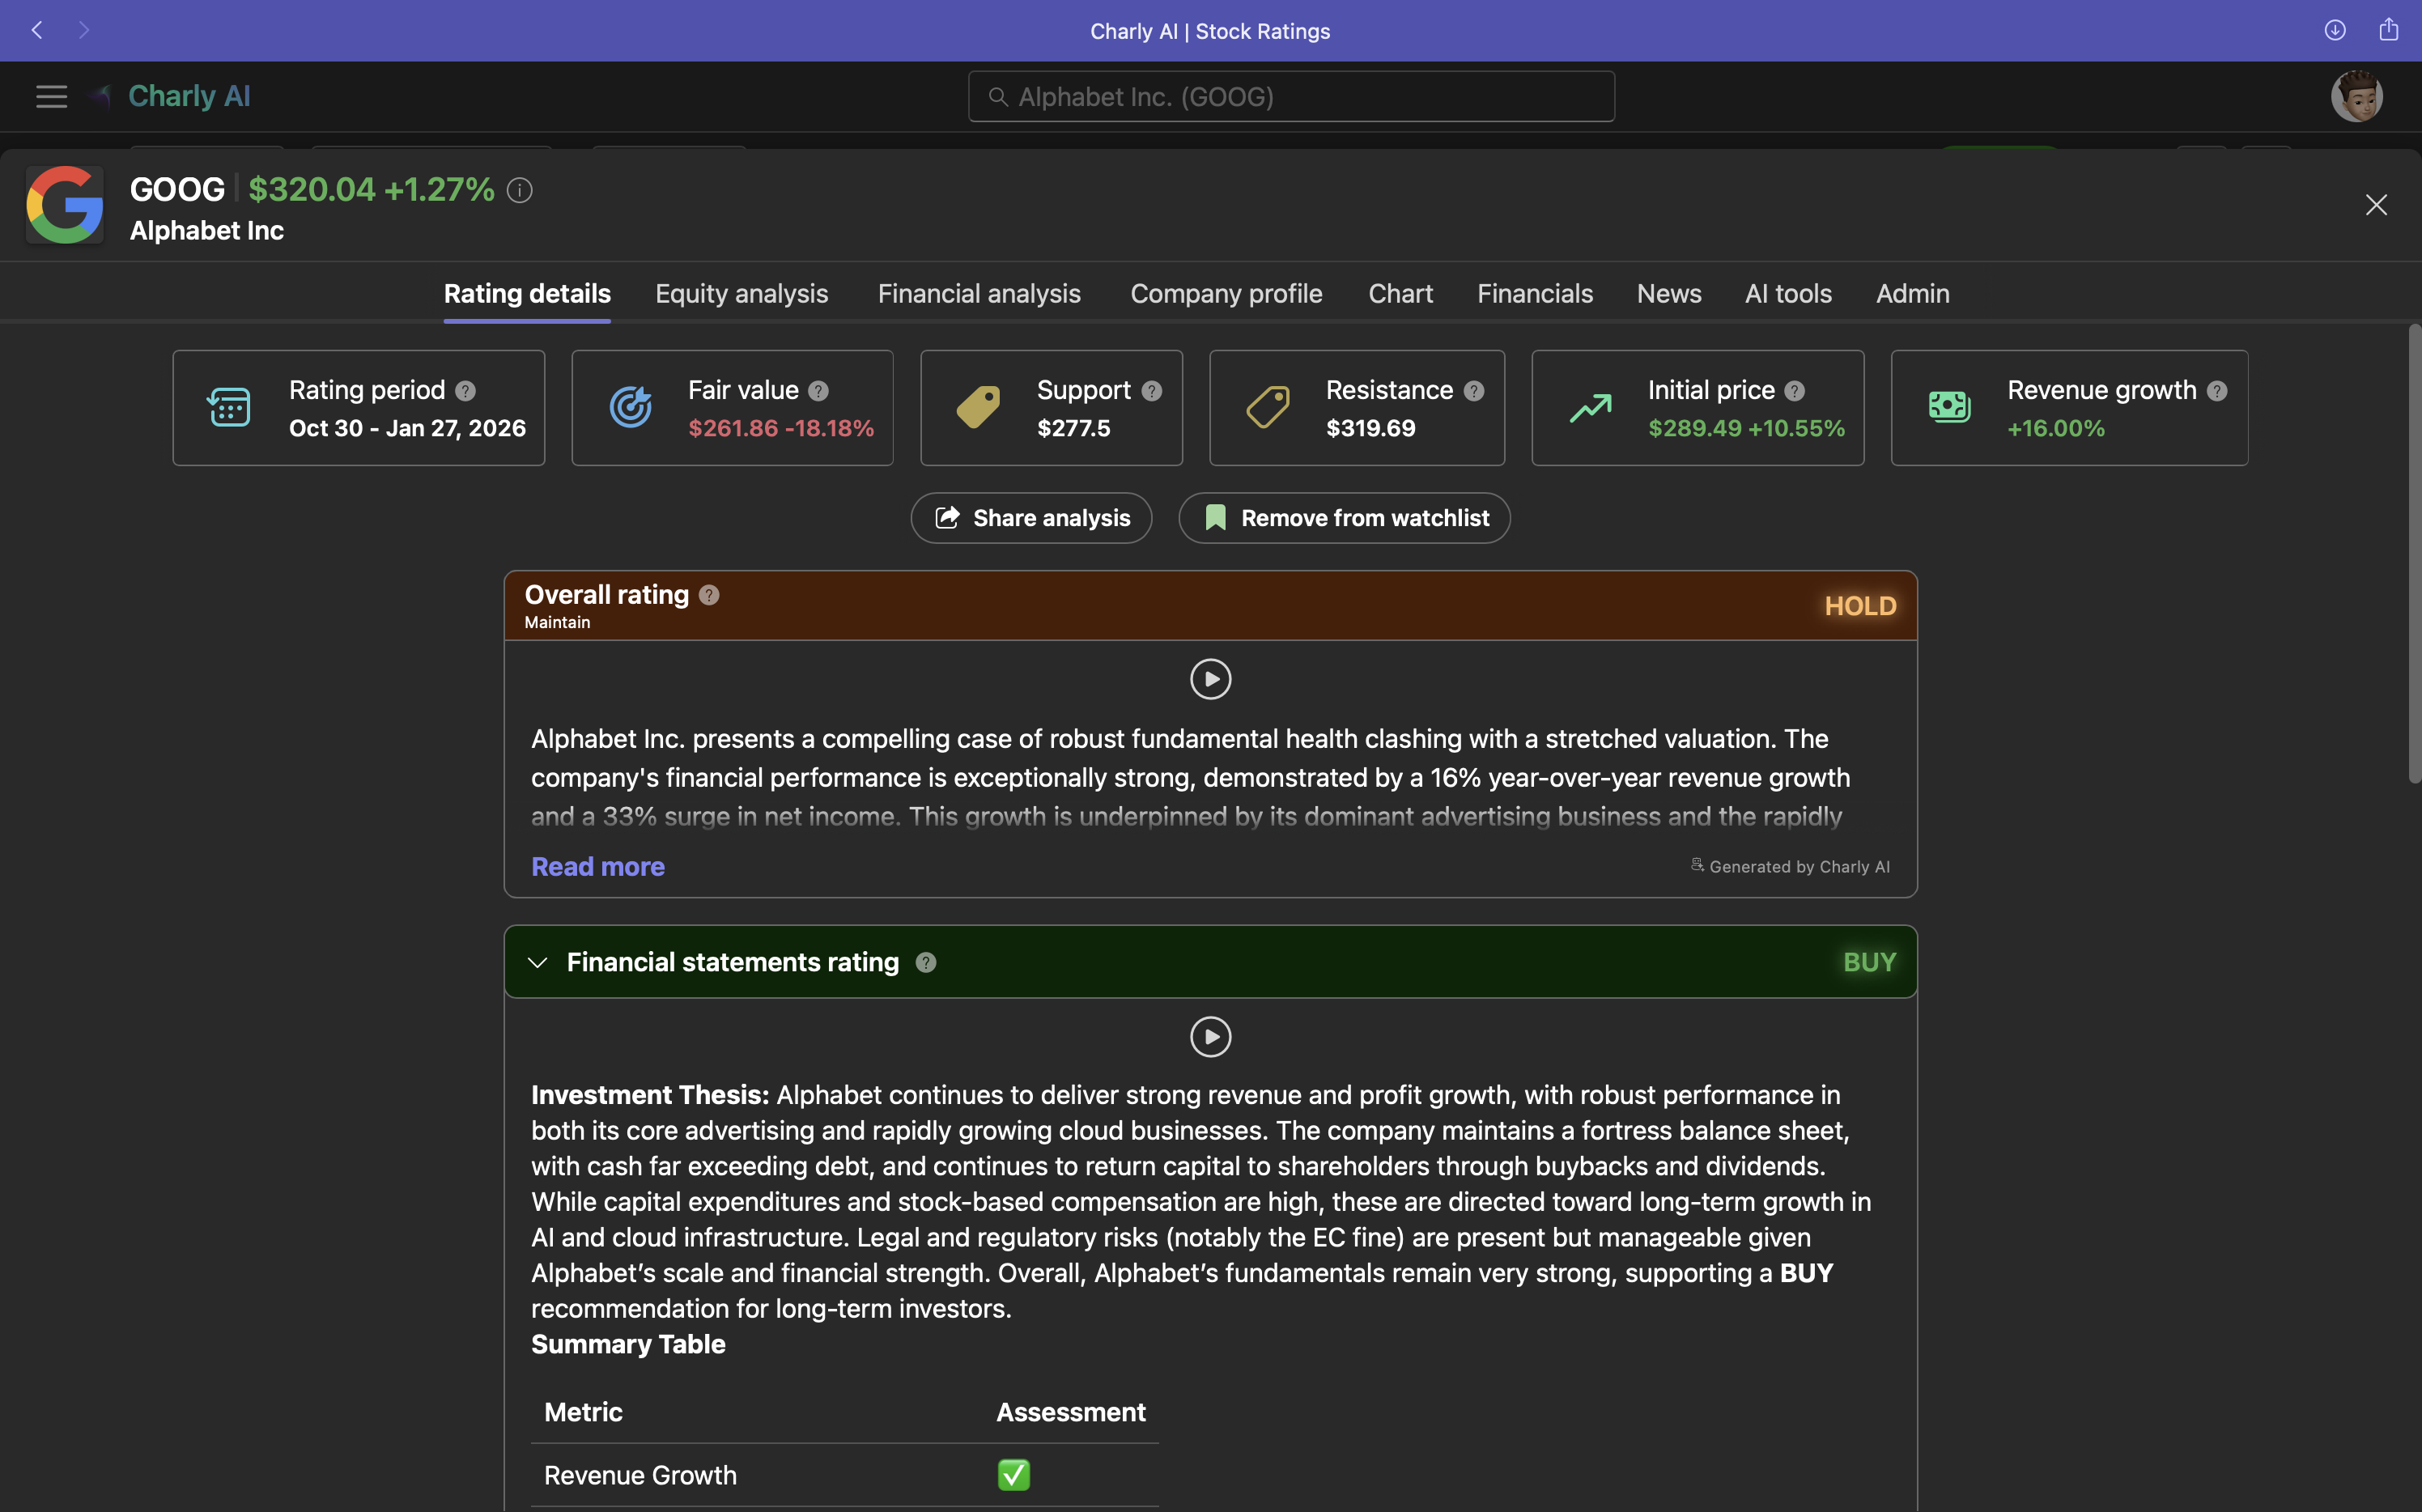Image resolution: width=2422 pixels, height=1512 pixels.
Task: Open the hamburger navigation menu
Action: [x=50, y=96]
